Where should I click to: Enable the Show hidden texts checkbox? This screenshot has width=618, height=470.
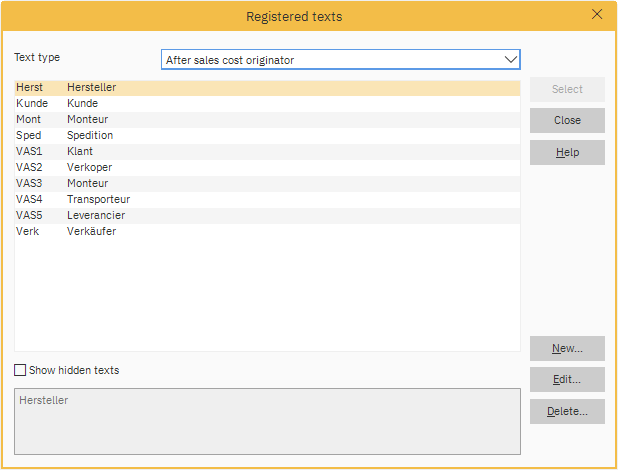coord(21,370)
